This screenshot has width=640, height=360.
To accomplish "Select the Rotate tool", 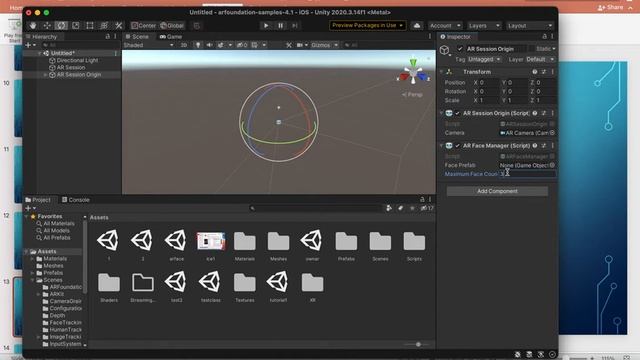I will click(x=61, y=25).
